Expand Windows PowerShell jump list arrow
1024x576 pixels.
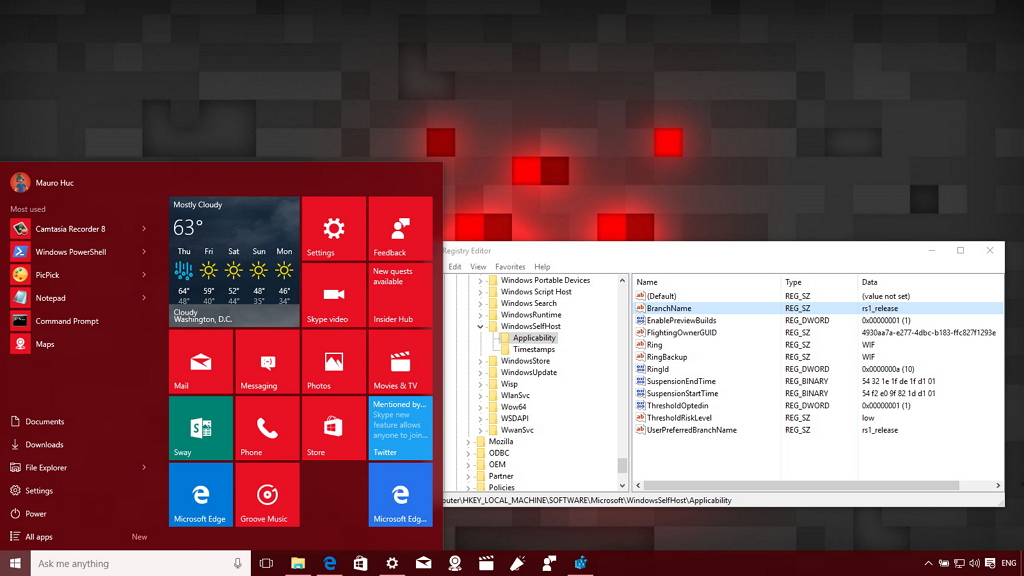(144, 252)
